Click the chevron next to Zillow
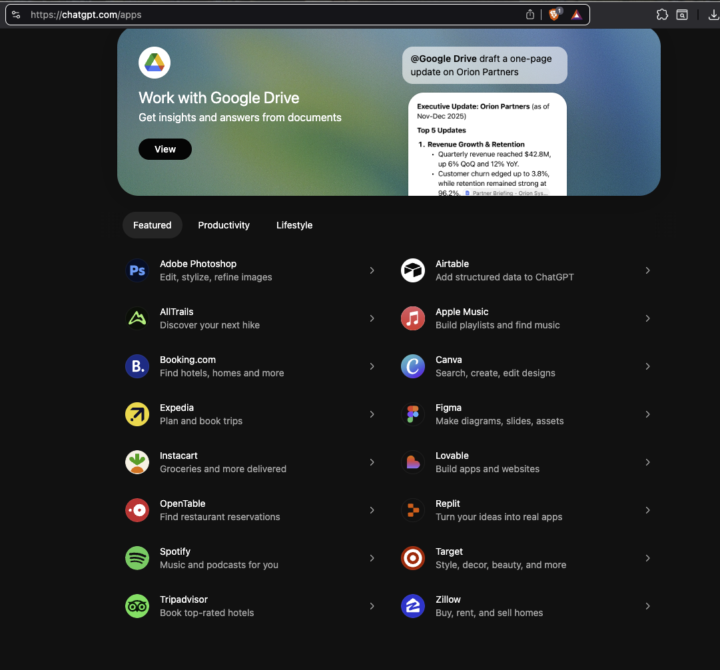The image size is (720, 670). click(x=648, y=606)
